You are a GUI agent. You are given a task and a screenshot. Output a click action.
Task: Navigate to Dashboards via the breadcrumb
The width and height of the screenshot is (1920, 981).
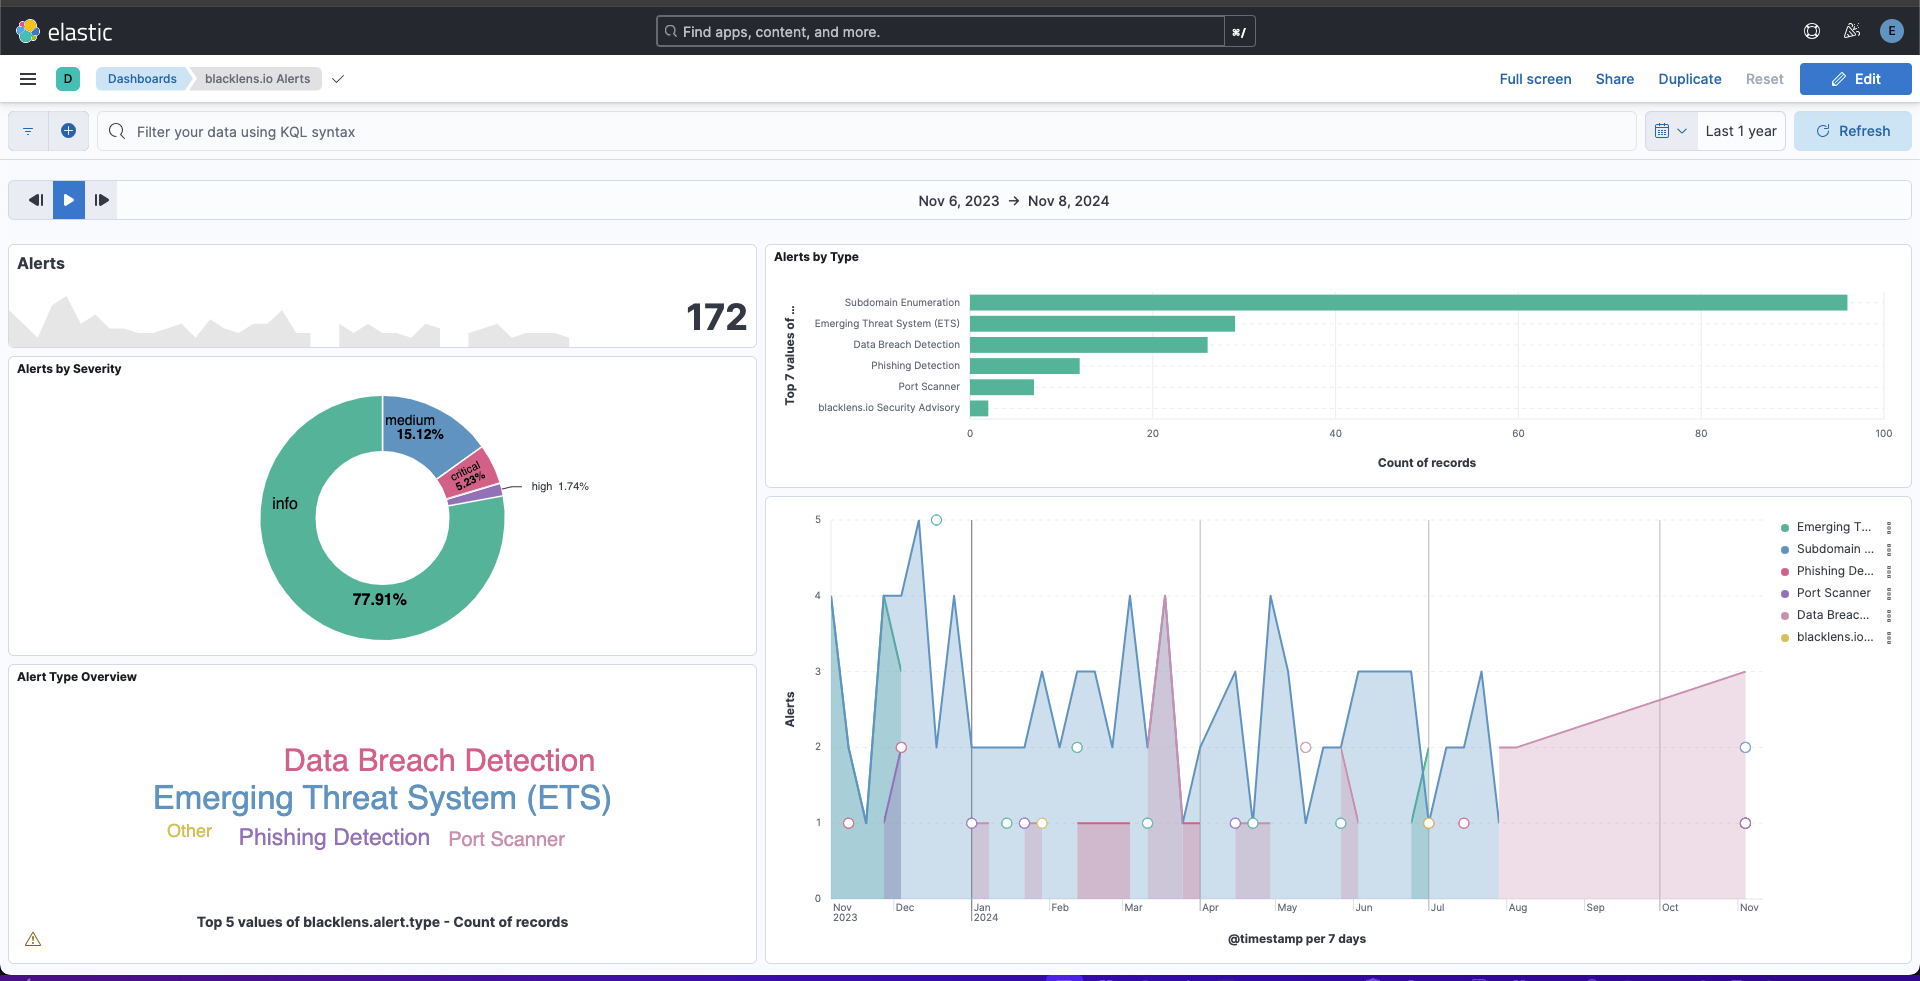point(142,79)
